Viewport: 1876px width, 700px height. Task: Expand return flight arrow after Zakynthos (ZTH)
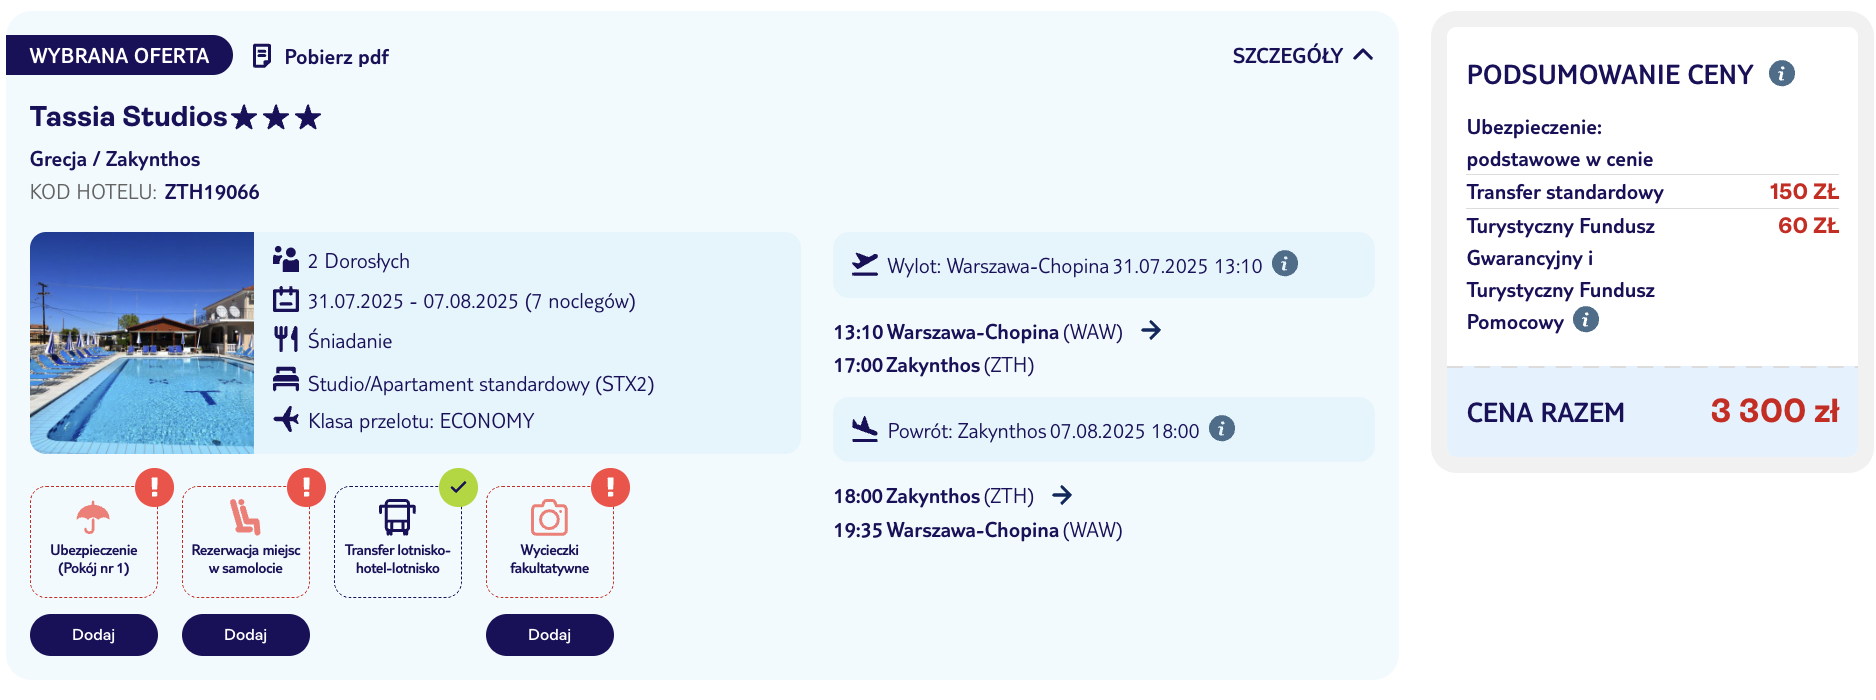coord(1062,495)
